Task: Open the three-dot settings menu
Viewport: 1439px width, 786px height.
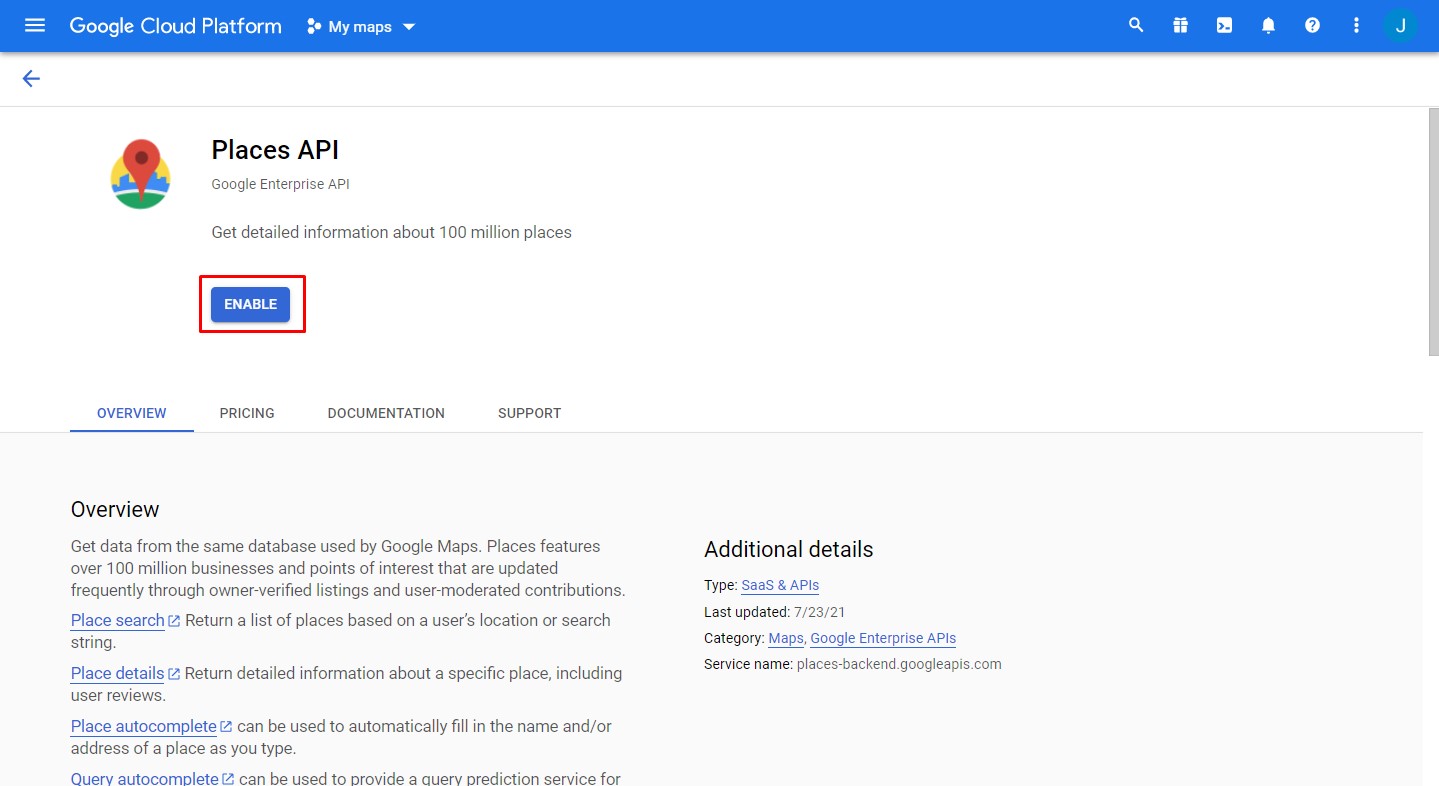Action: pyautogui.click(x=1356, y=26)
